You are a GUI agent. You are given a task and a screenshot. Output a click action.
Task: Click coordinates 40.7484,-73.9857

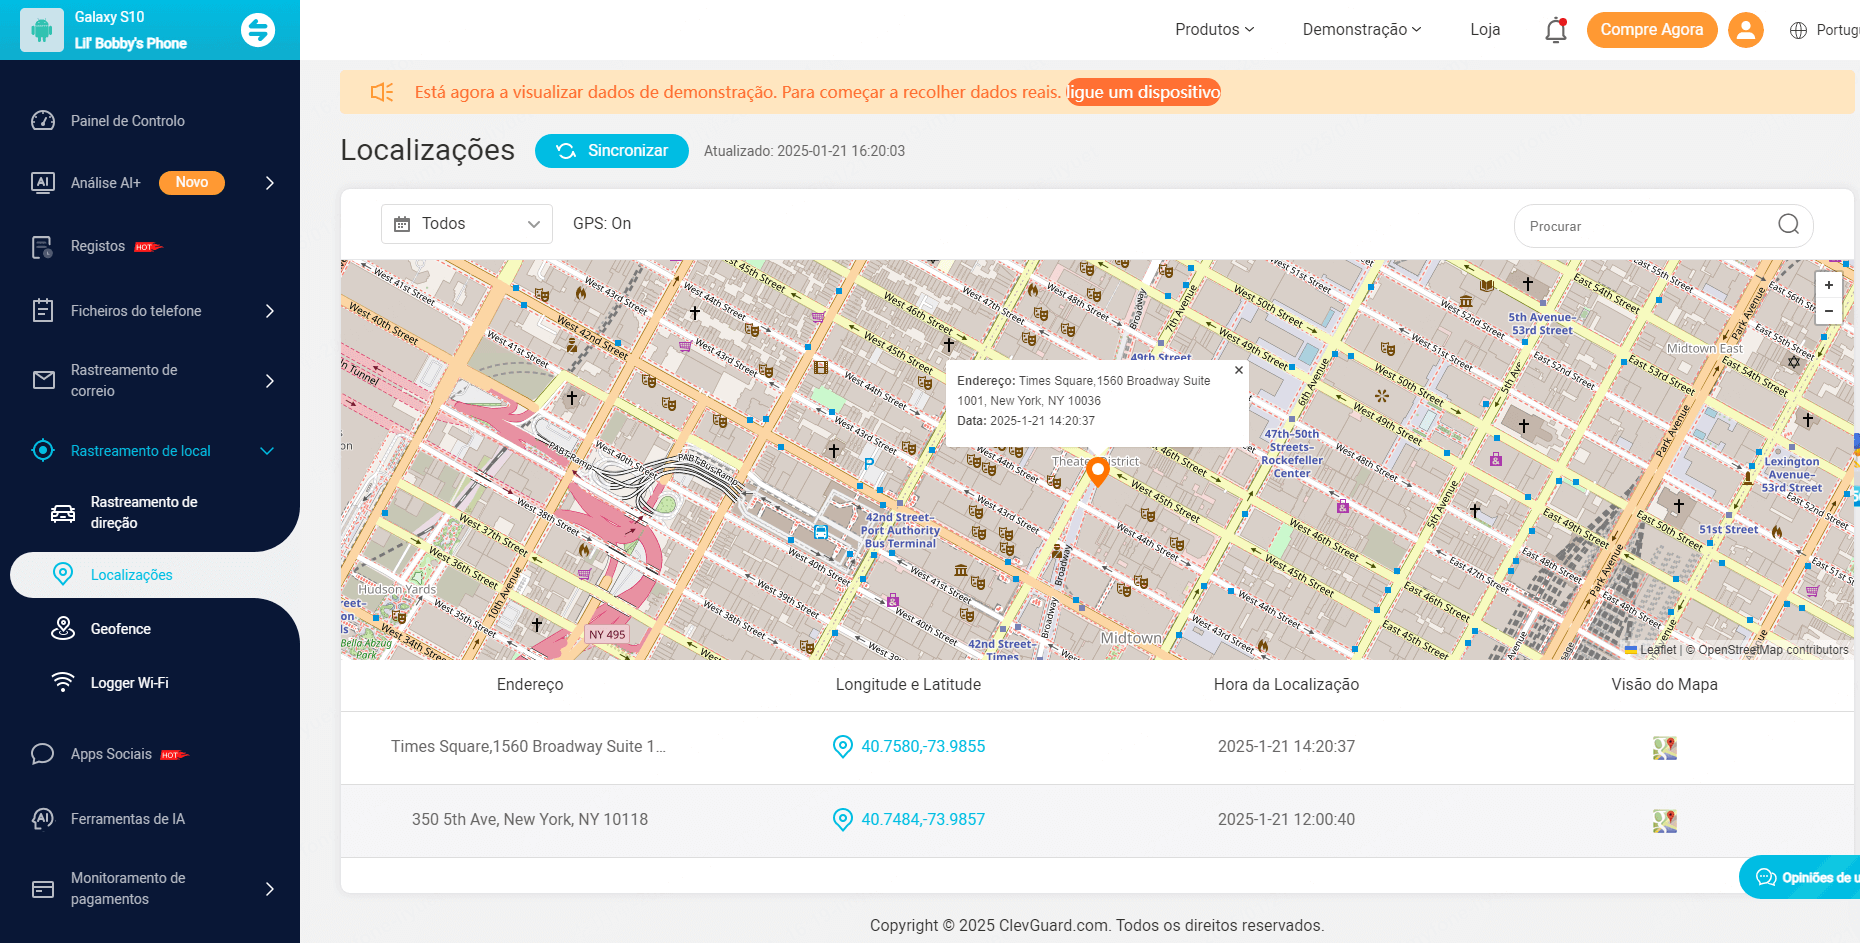pyautogui.click(x=923, y=820)
